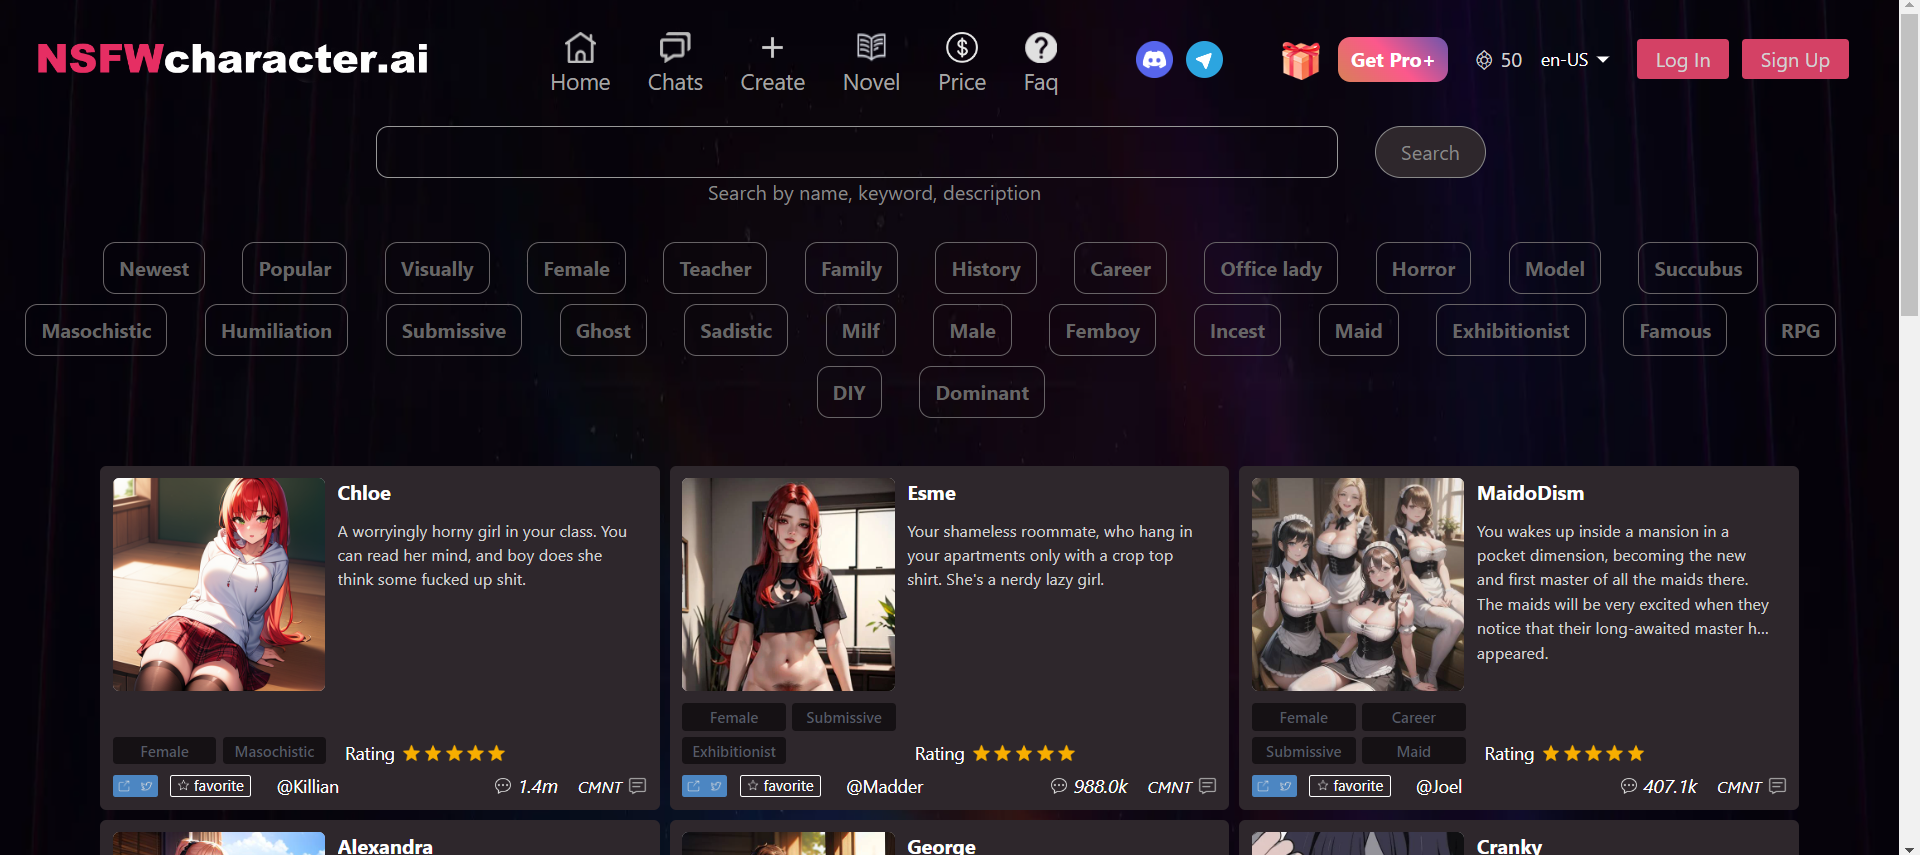The height and width of the screenshot is (855, 1920).
Task: Select the Teacher filter tag
Action: pyautogui.click(x=715, y=268)
